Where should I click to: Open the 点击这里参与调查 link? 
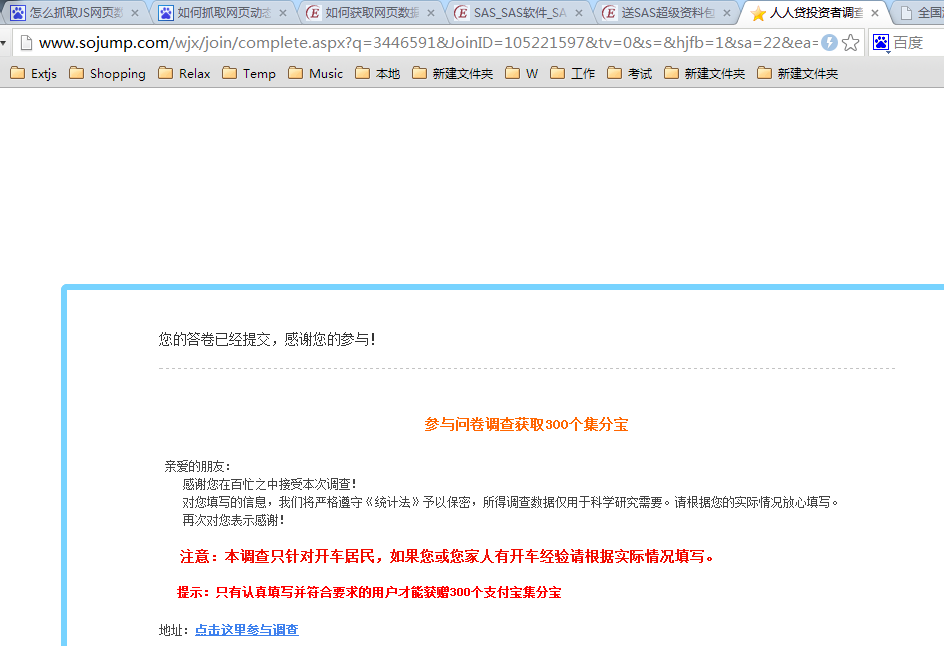pos(247,630)
